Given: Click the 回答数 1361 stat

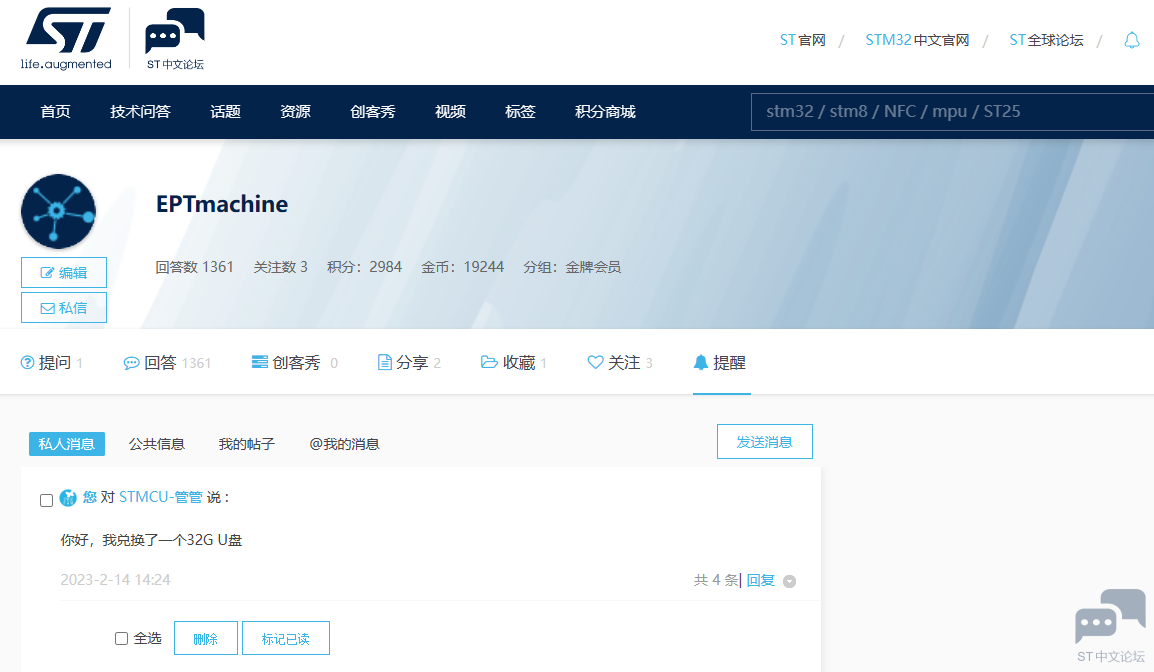Looking at the screenshot, I should (x=194, y=267).
